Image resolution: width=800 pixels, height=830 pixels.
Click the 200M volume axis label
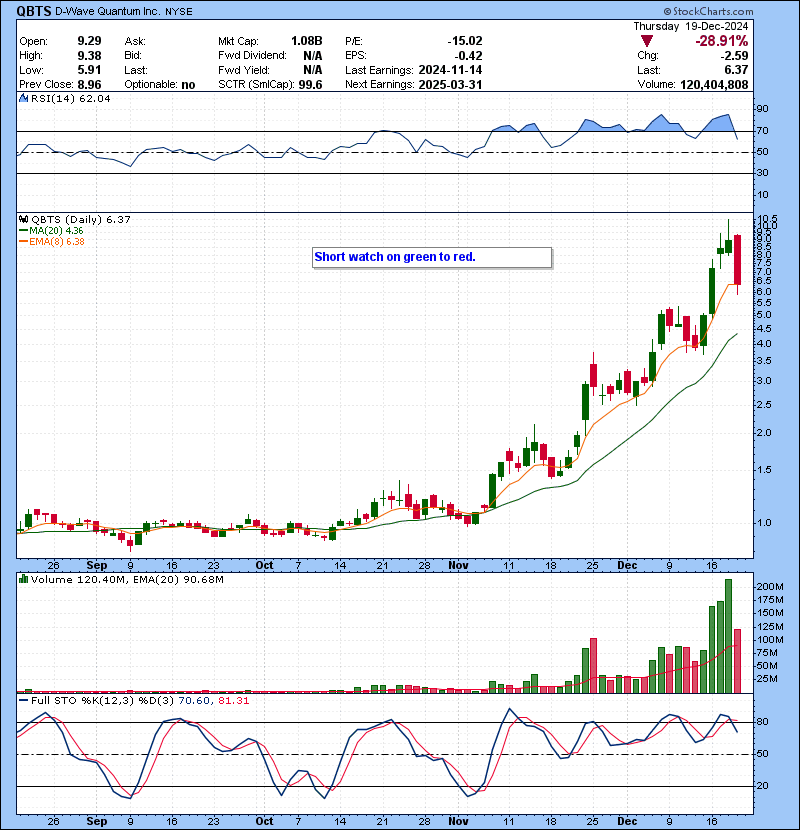point(770,587)
